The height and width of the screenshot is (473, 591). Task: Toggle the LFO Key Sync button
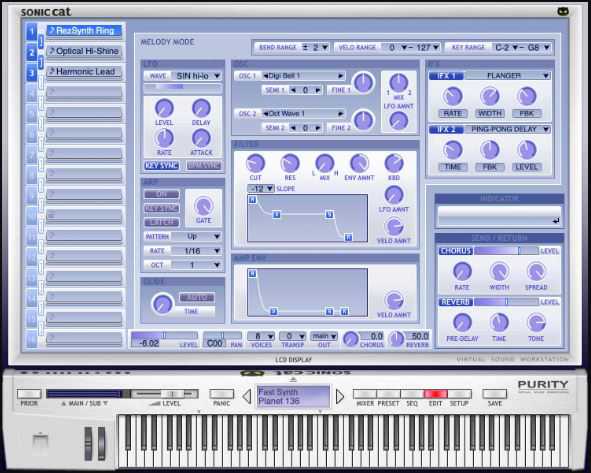point(161,165)
